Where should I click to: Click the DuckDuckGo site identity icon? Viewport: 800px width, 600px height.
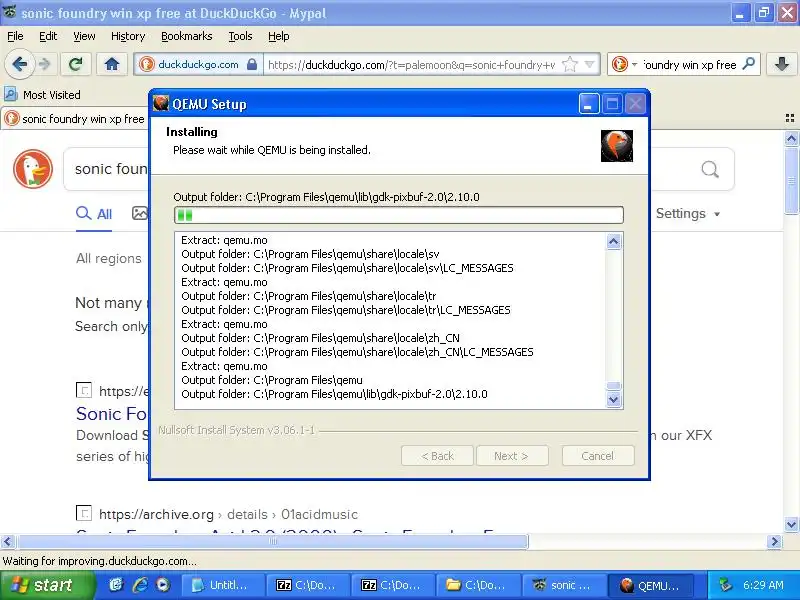click(147, 64)
